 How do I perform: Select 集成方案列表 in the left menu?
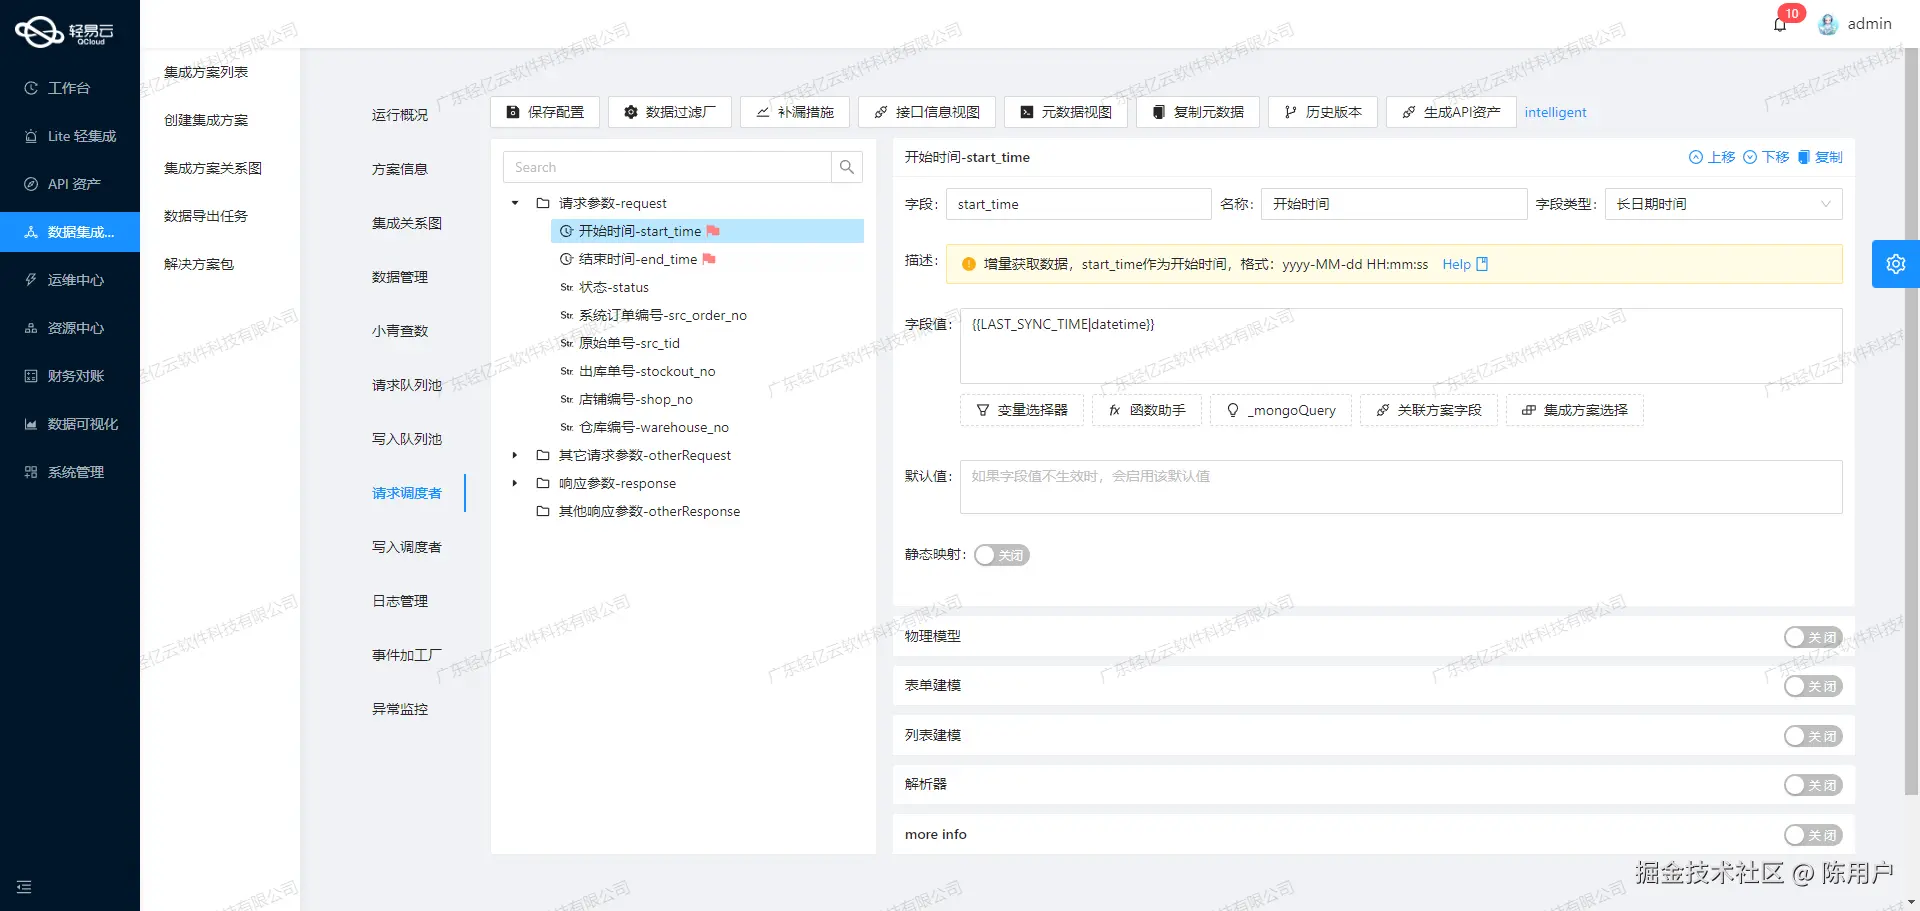pyautogui.click(x=208, y=71)
